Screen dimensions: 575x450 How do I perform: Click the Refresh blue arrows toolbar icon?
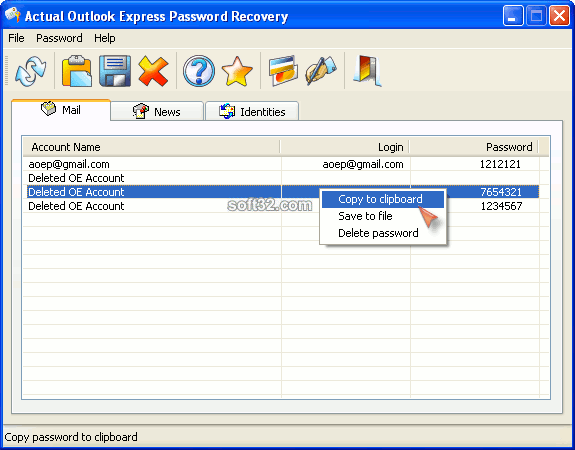click(x=30, y=71)
